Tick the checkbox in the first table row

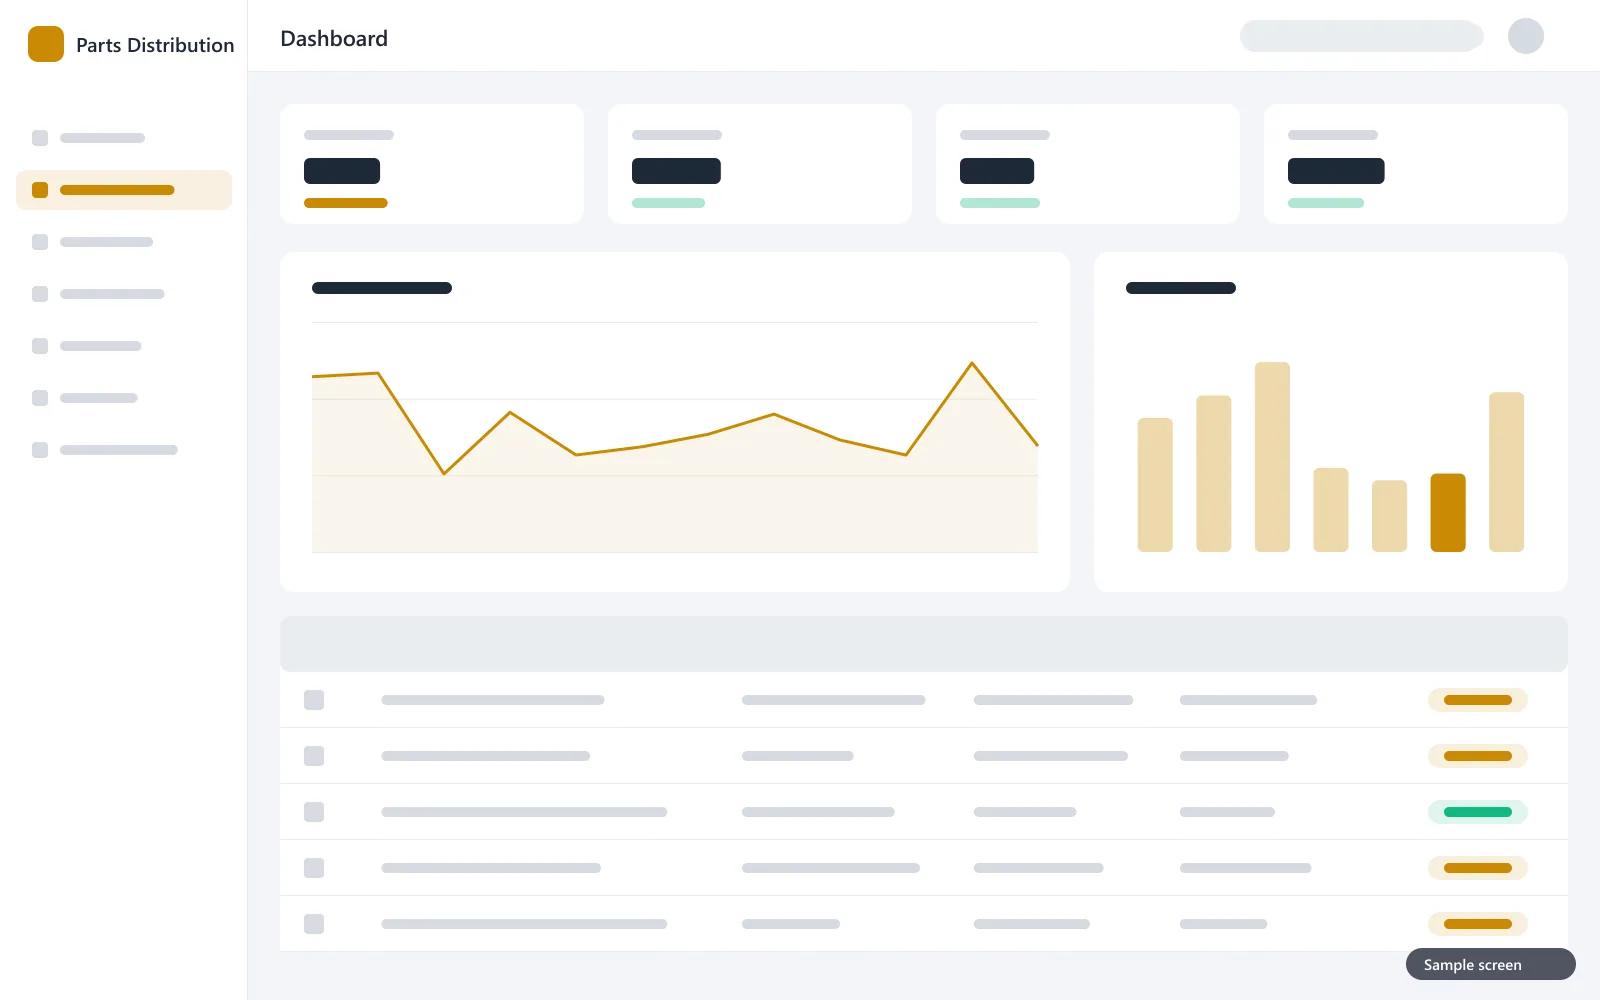click(x=314, y=700)
